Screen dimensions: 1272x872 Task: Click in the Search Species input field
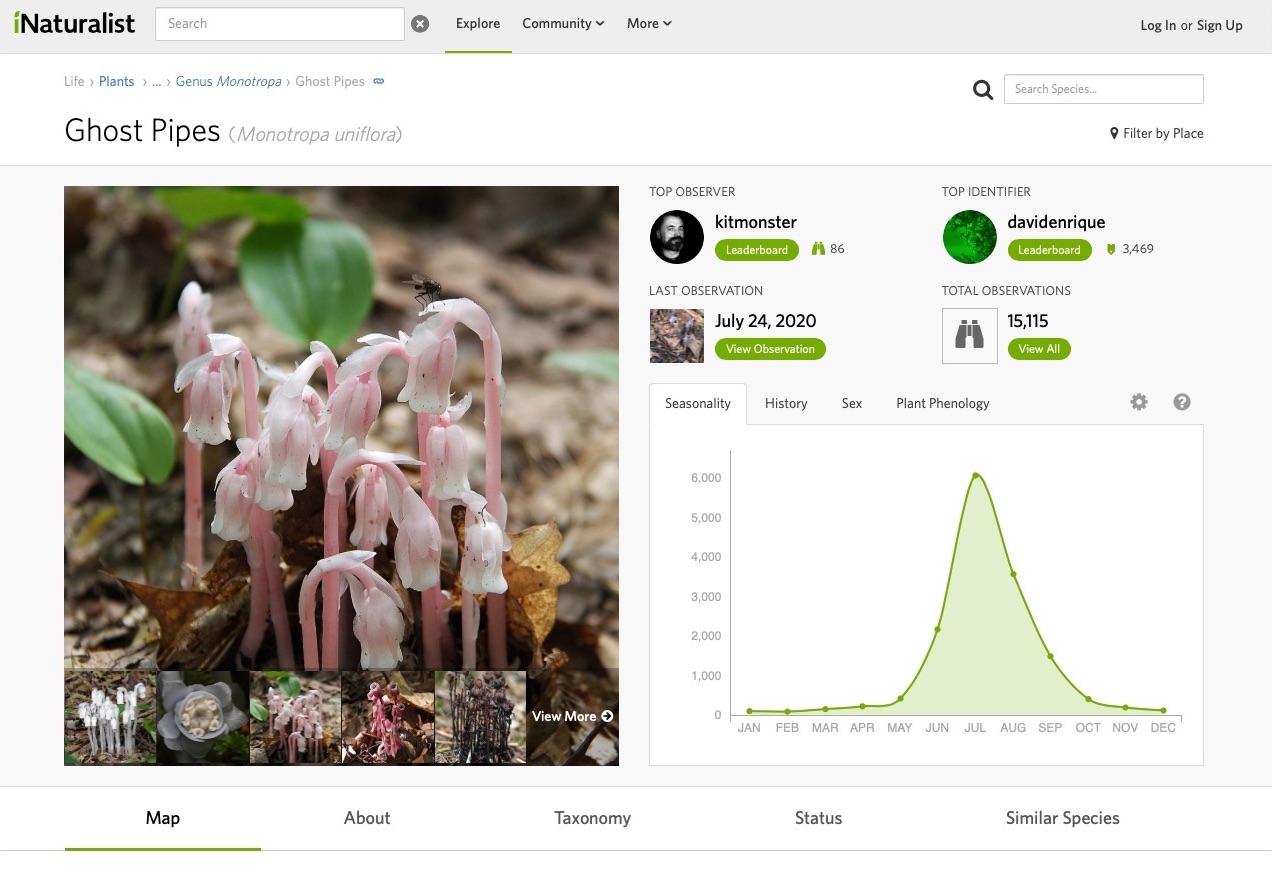(1103, 89)
